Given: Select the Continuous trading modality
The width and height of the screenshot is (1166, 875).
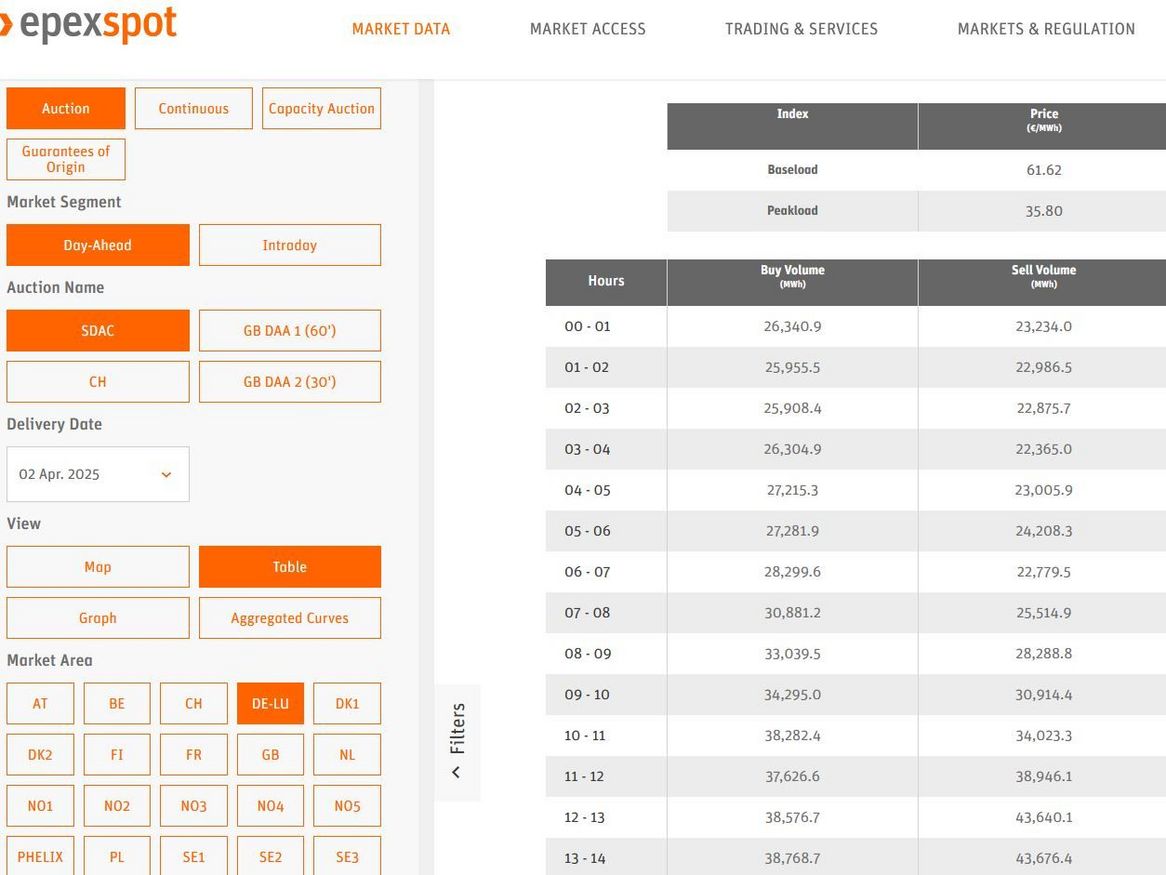Looking at the screenshot, I should click(x=193, y=109).
